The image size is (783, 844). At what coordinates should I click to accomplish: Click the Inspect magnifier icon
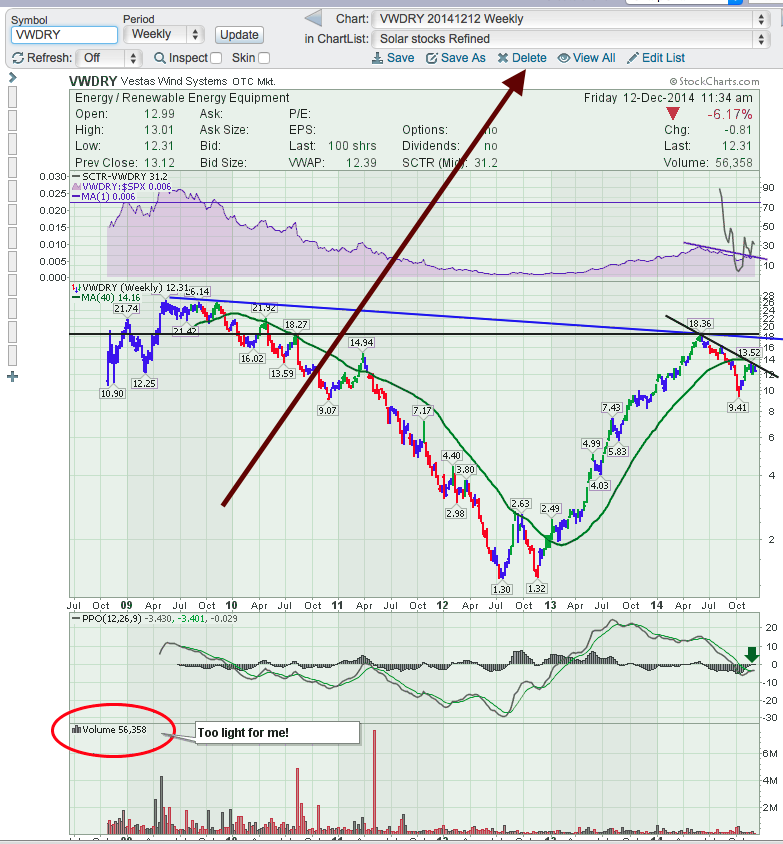click(159, 58)
